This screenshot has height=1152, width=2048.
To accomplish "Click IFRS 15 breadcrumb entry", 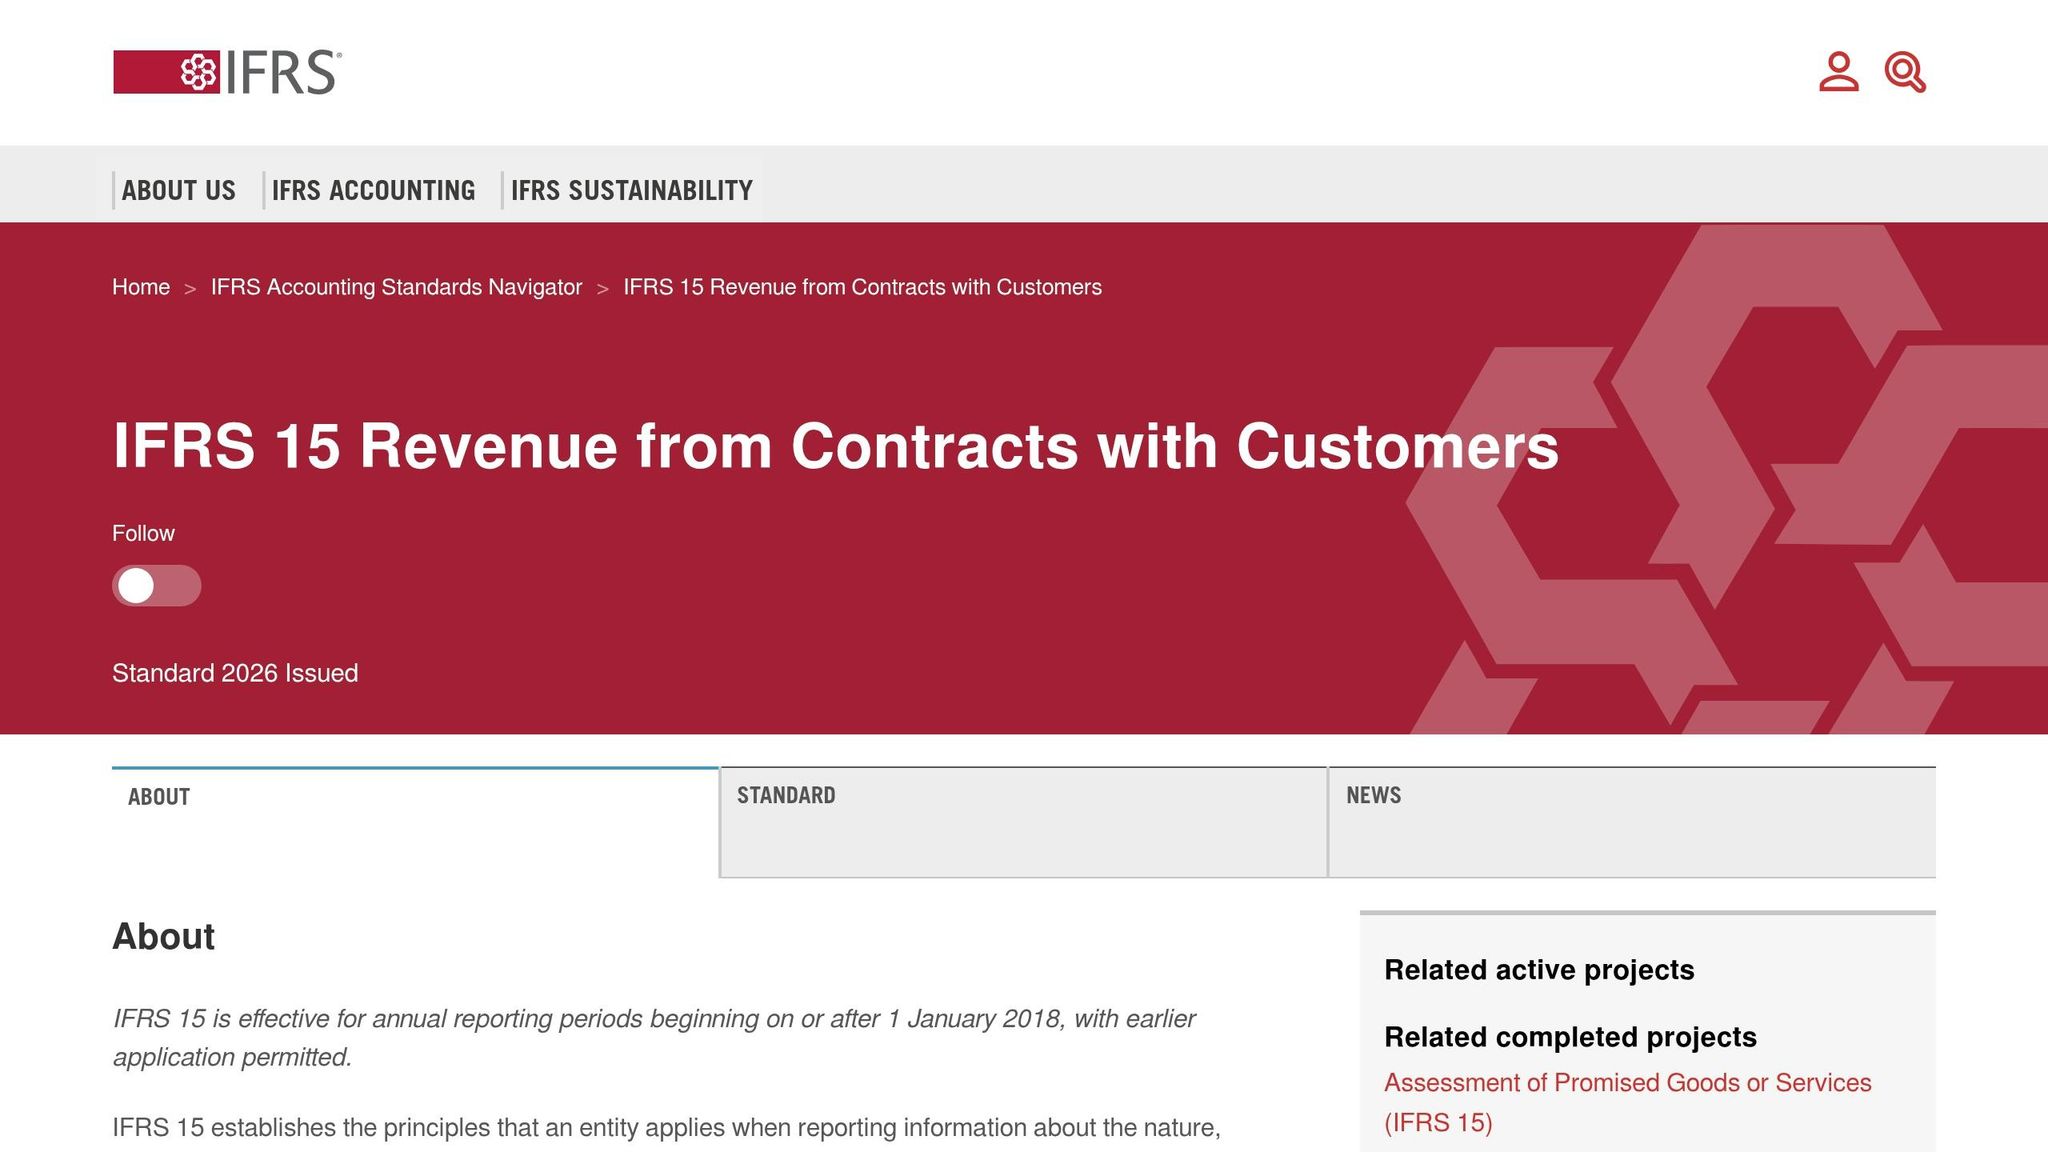I will click(861, 287).
